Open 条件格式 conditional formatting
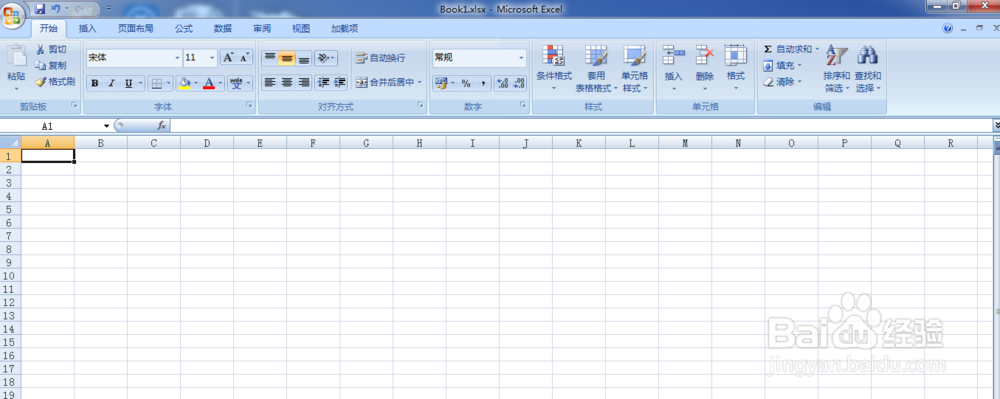This screenshot has height=399, width=1000. tap(554, 68)
